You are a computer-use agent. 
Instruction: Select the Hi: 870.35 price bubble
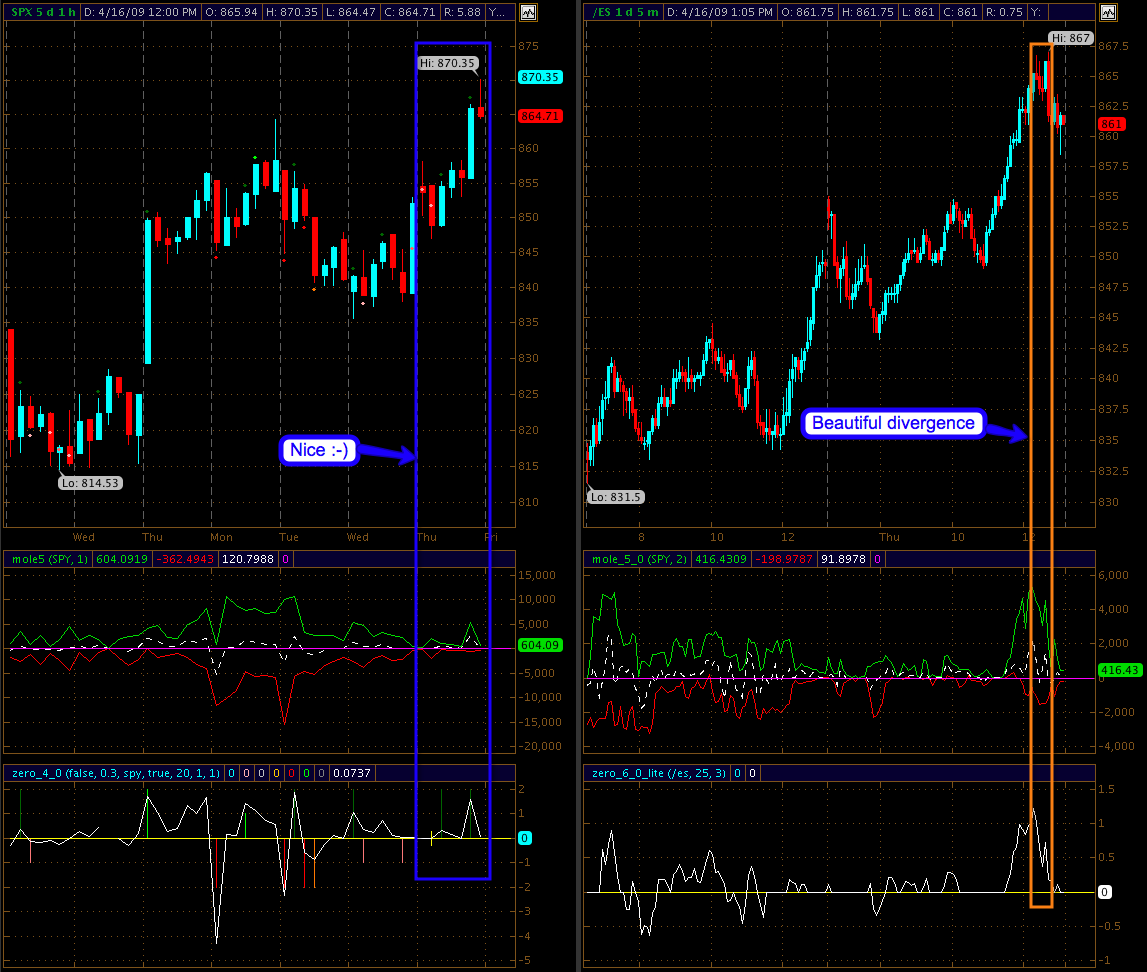(x=447, y=63)
